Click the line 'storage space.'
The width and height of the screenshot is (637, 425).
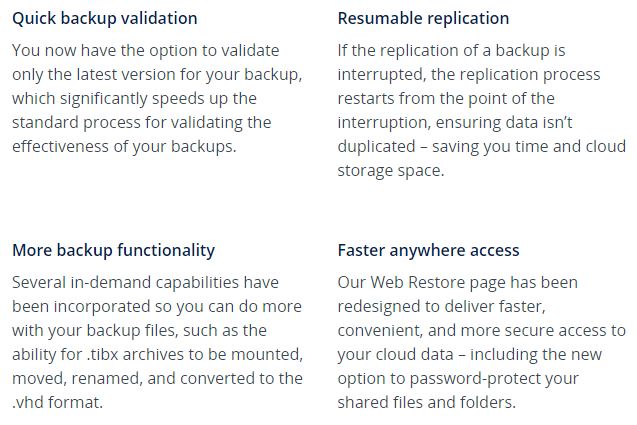391,170
